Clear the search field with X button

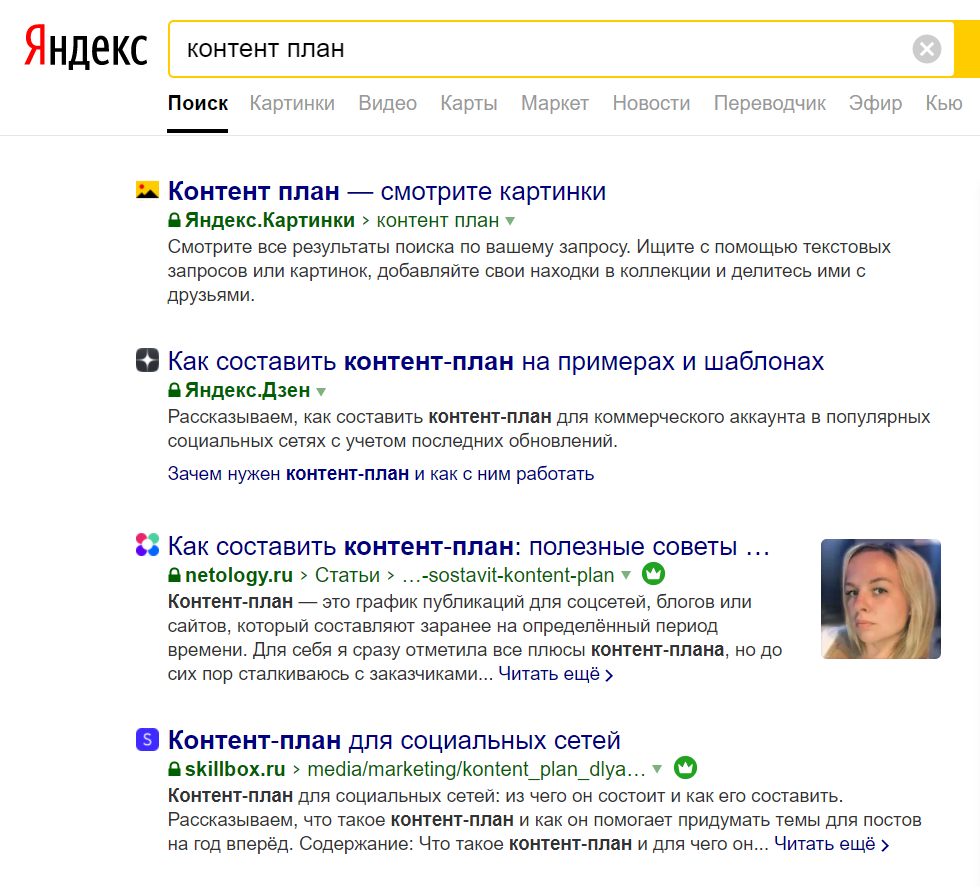pyautogui.click(x=927, y=49)
